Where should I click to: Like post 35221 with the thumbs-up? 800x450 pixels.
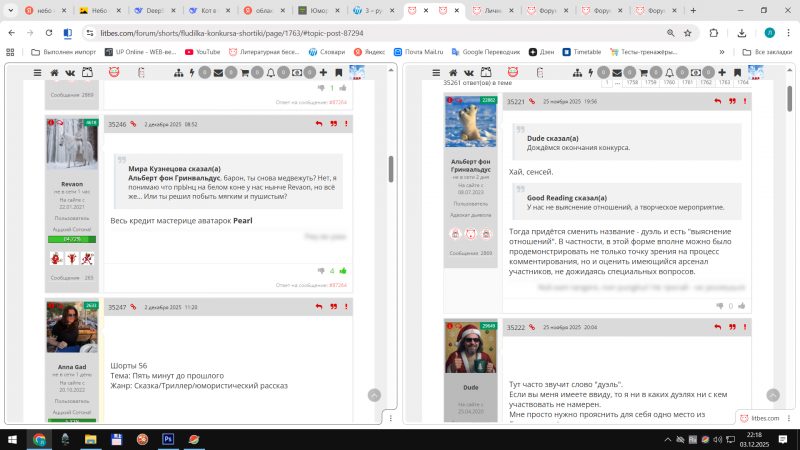[741, 305]
